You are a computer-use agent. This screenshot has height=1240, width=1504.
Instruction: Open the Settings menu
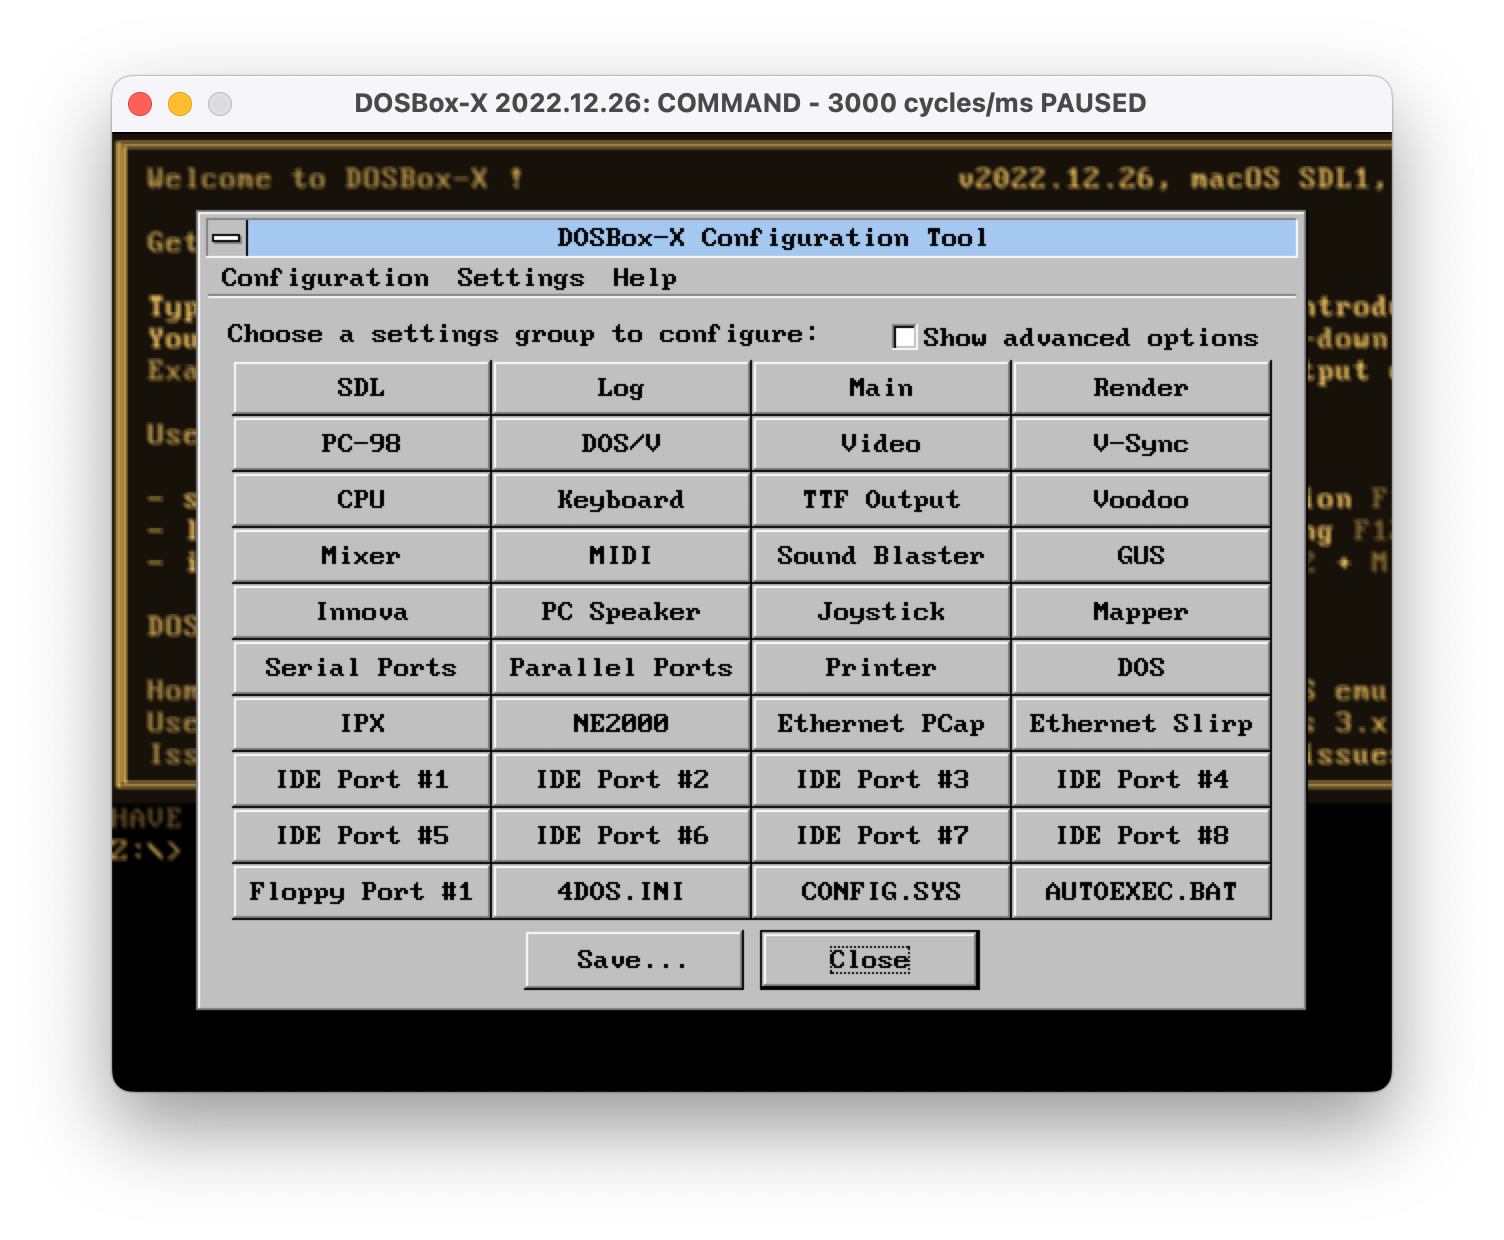point(520,278)
